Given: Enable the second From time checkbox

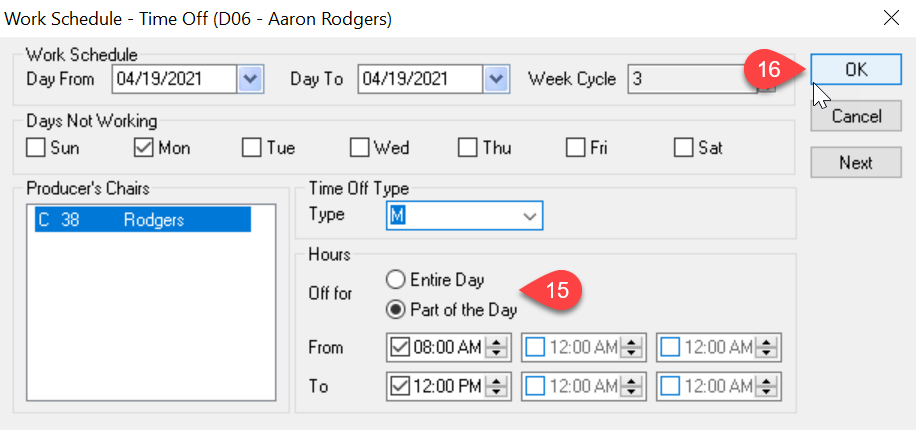Looking at the screenshot, I should (535, 348).
